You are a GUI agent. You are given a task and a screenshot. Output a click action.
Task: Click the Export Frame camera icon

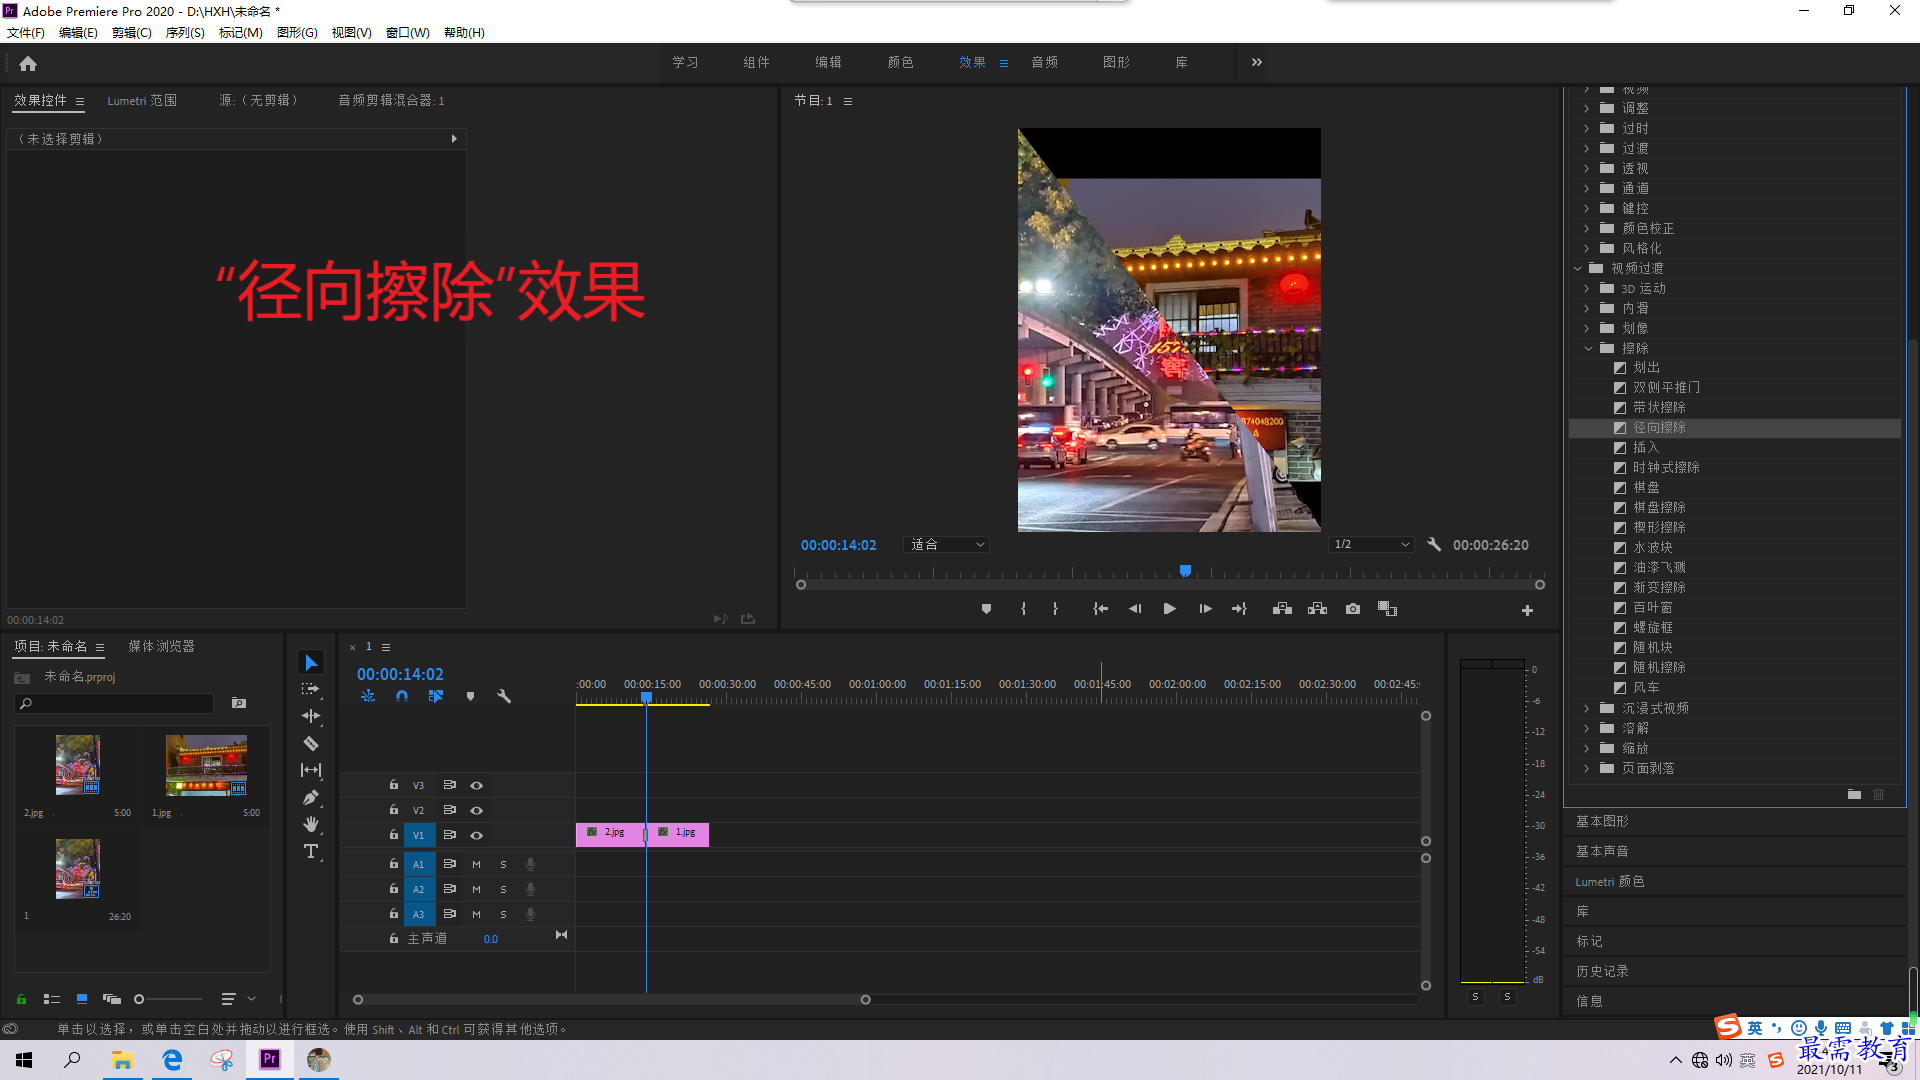pyautogui.click(x=1353, y=609)
